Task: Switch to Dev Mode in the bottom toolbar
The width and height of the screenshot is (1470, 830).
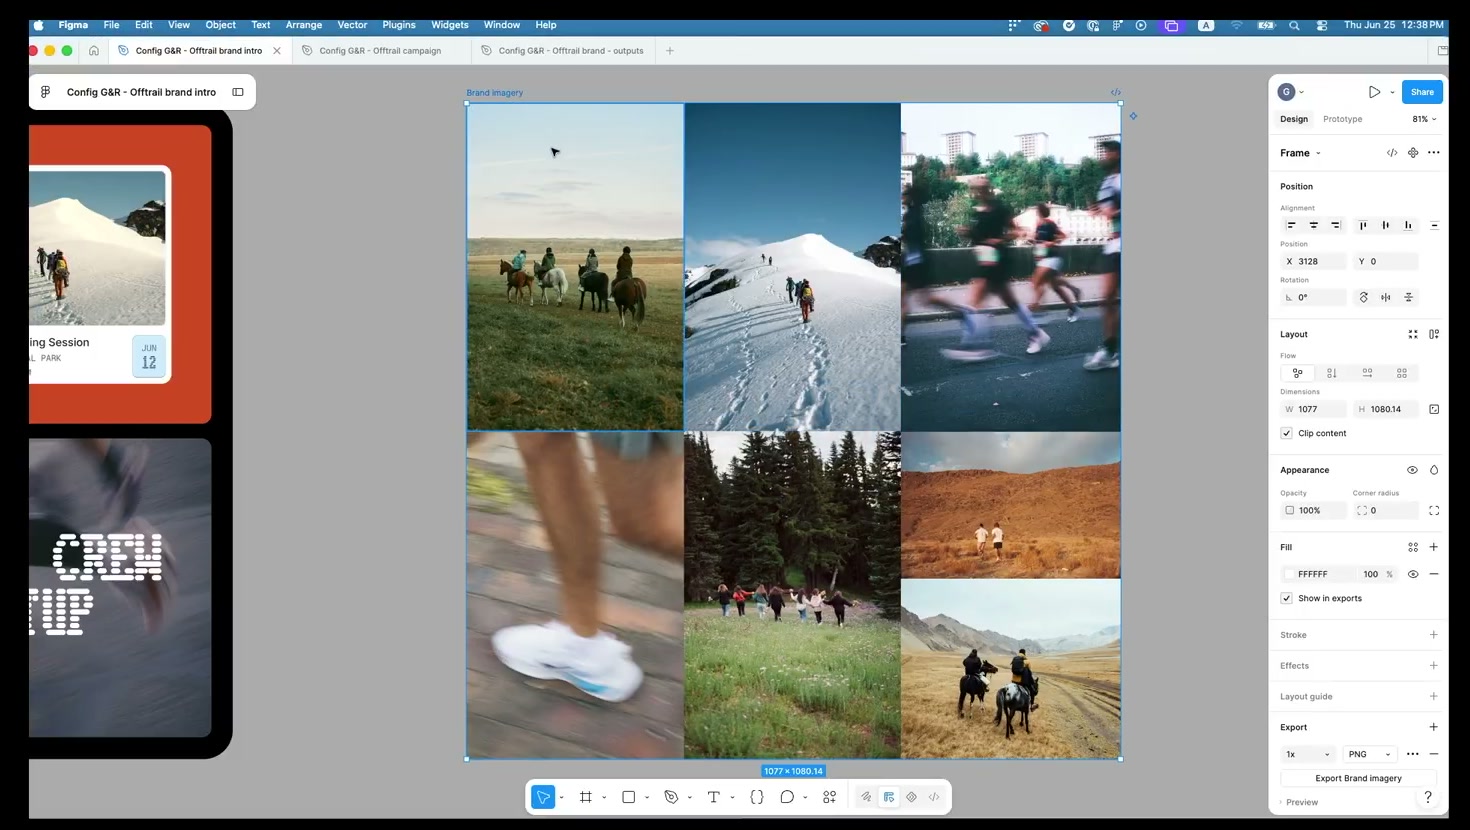Action: click(x=934, y=797)
